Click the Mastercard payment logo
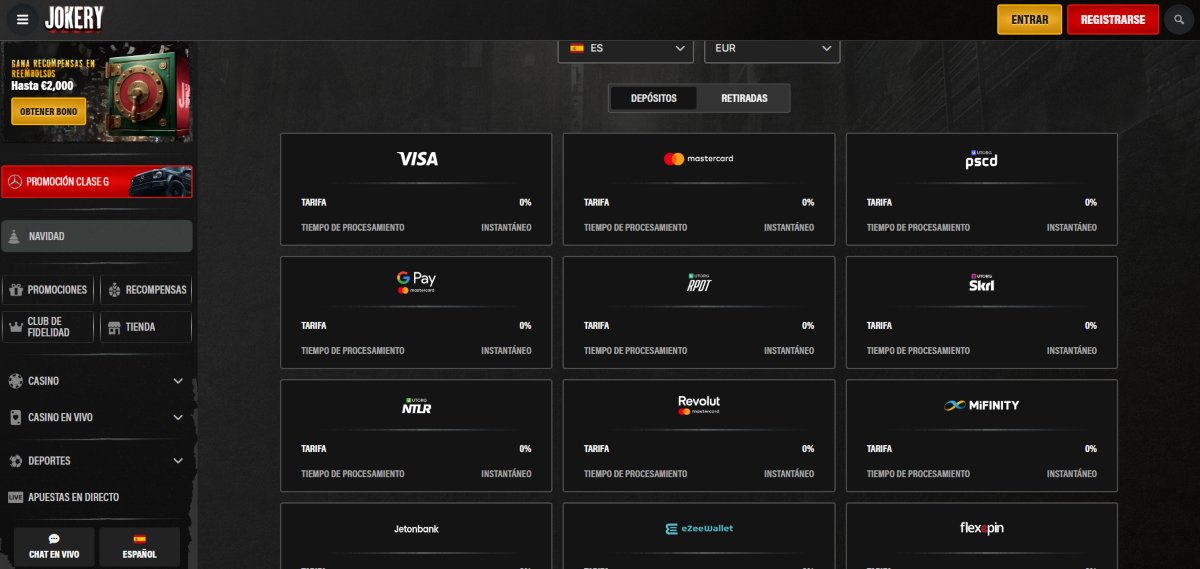This screenshot has height=569, width=1200. click(699, 158)
